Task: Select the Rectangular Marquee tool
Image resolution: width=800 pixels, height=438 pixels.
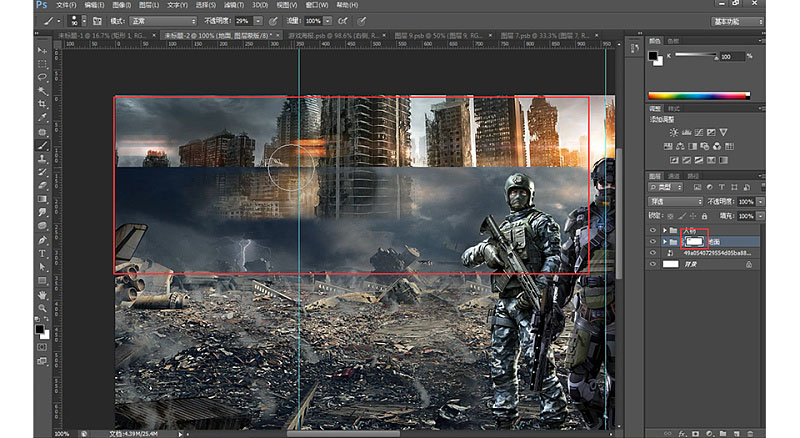Action: click(x=42, y=64)
